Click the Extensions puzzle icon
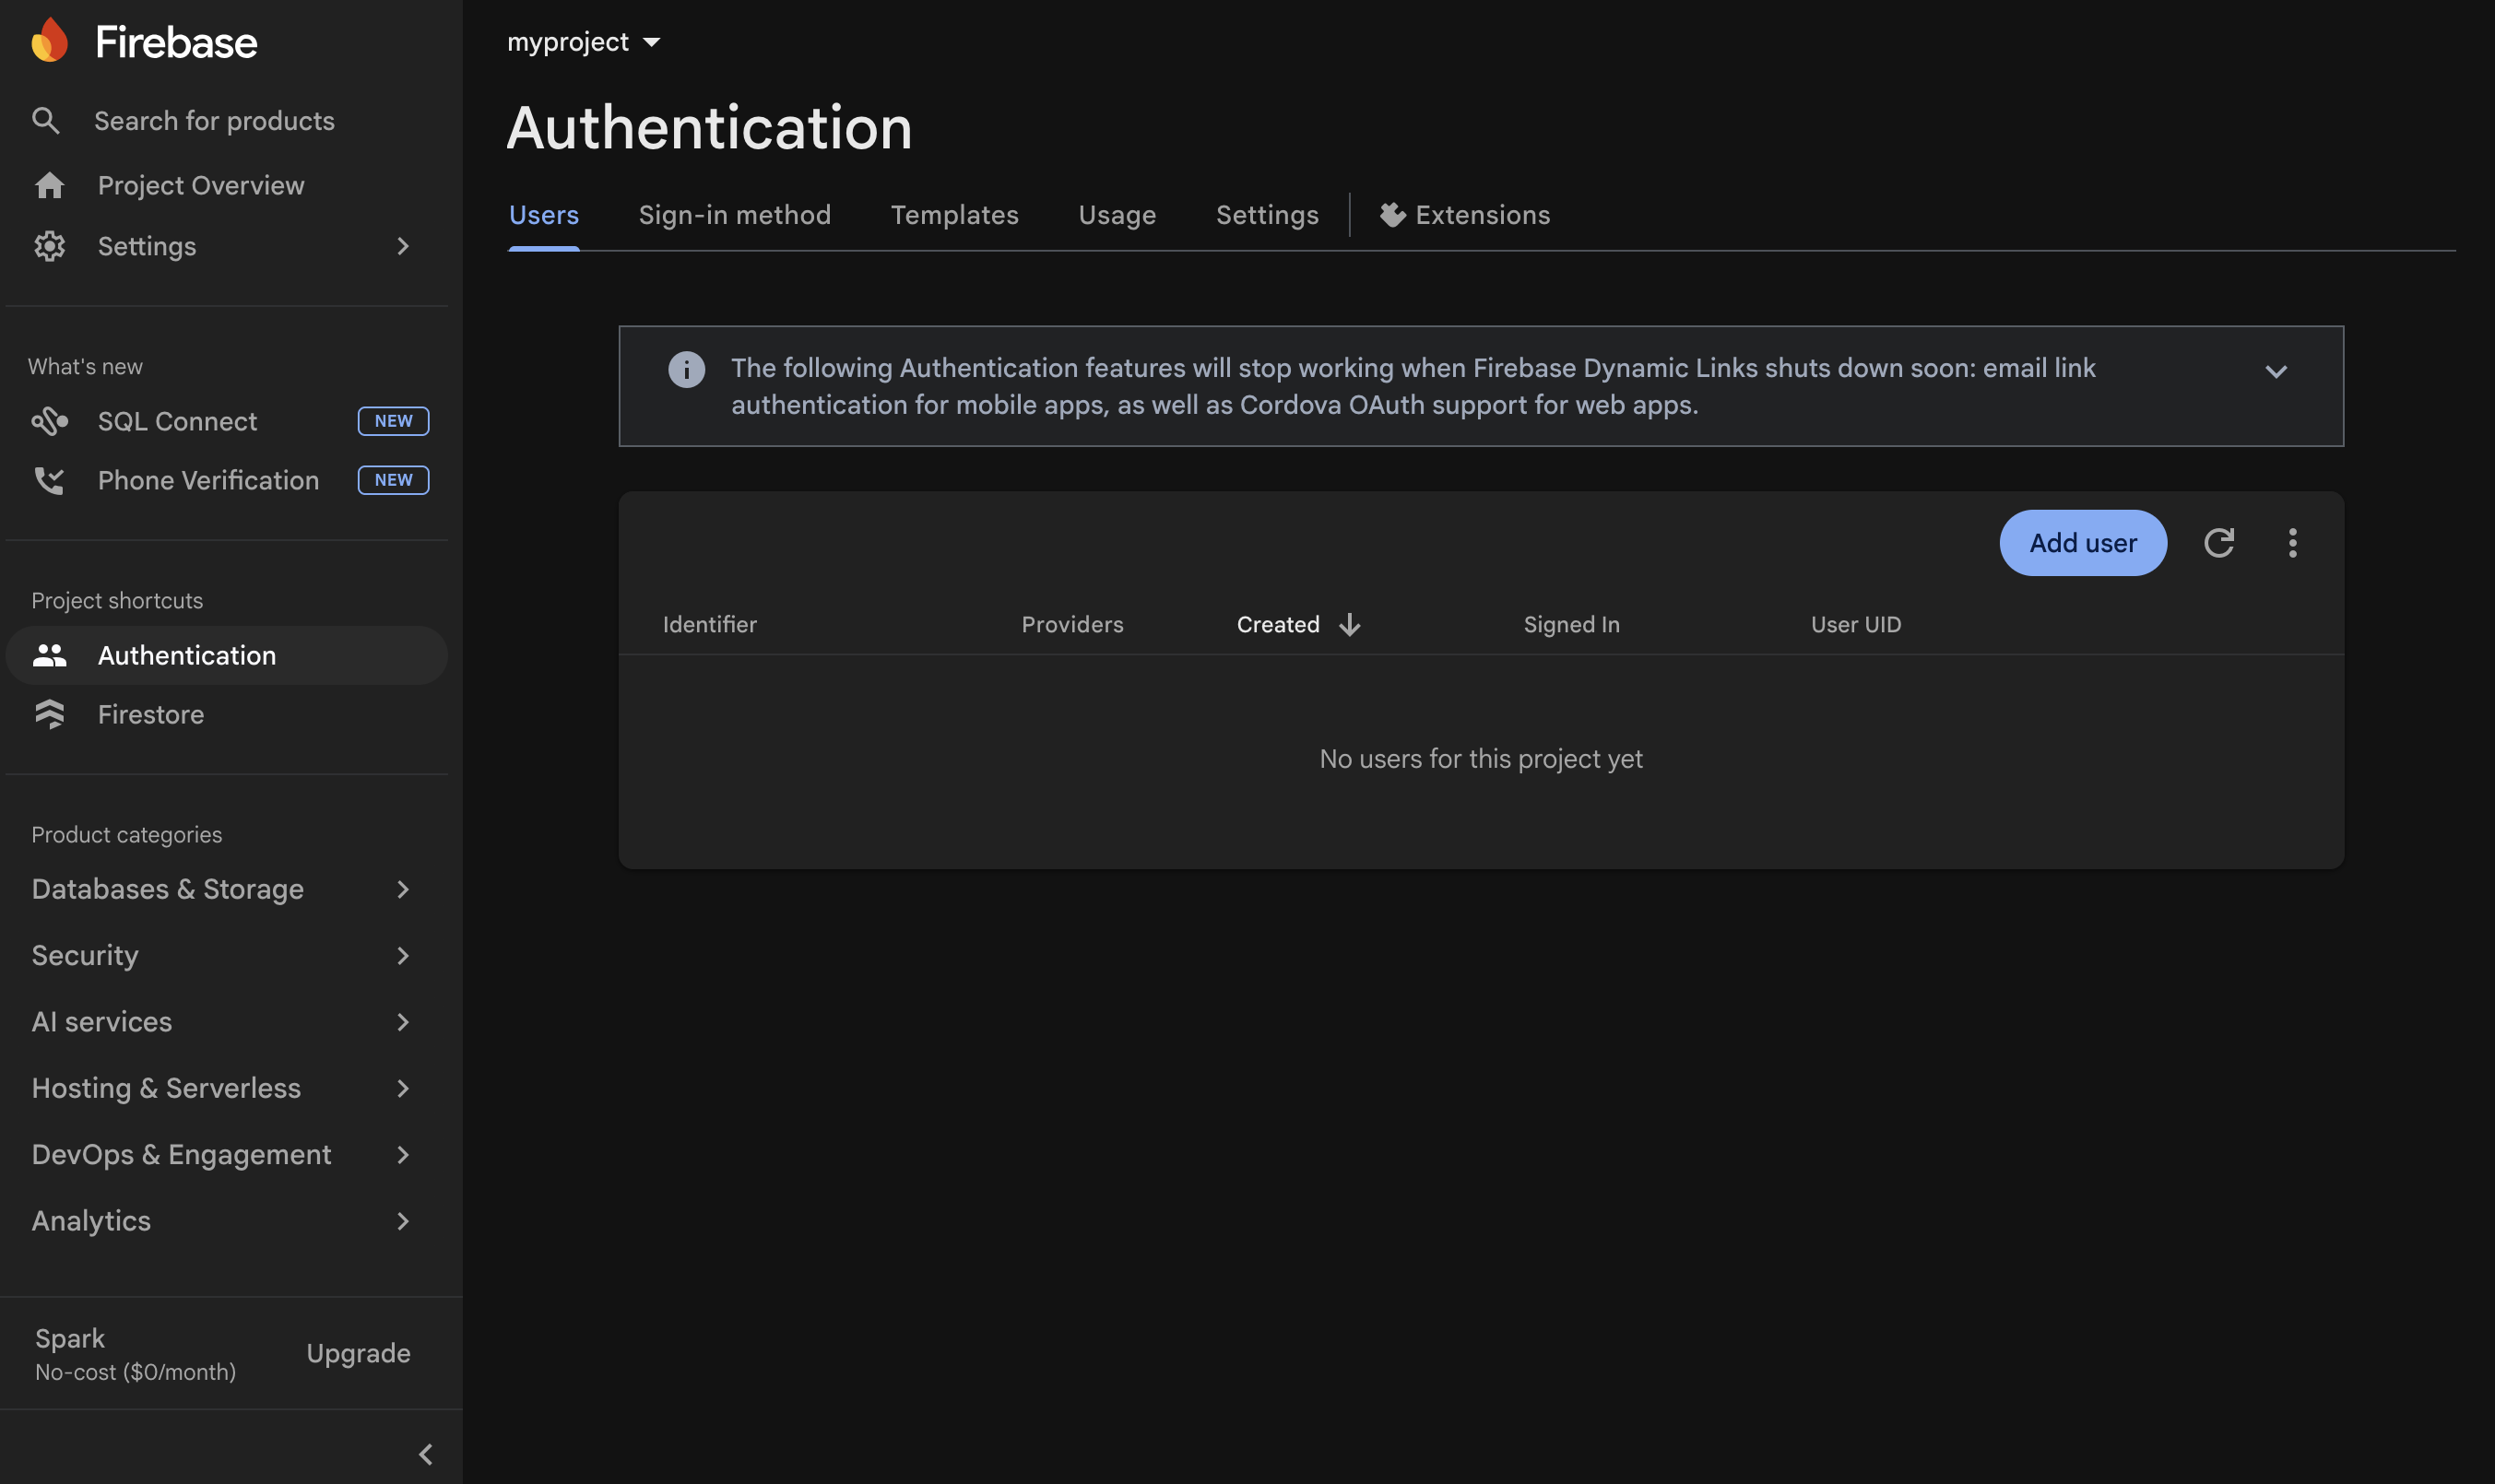The height and width of the screenshot is (1484, 2495). (1392, 215)
